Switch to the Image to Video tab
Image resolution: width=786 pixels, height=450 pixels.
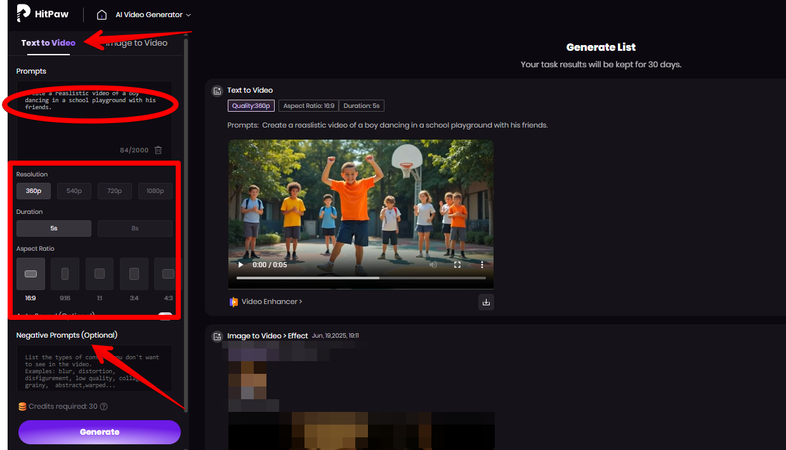(134, 43)
